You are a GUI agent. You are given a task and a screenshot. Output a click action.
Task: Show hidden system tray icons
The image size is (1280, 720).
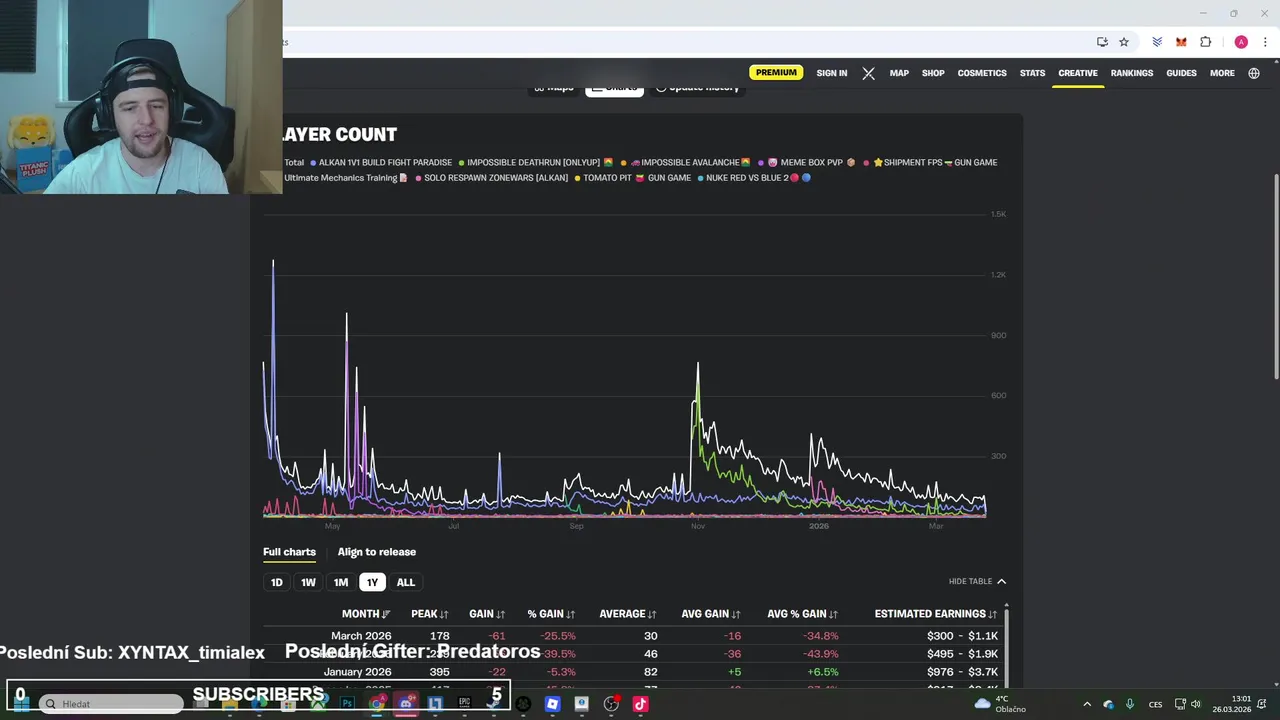point(1087,704)
